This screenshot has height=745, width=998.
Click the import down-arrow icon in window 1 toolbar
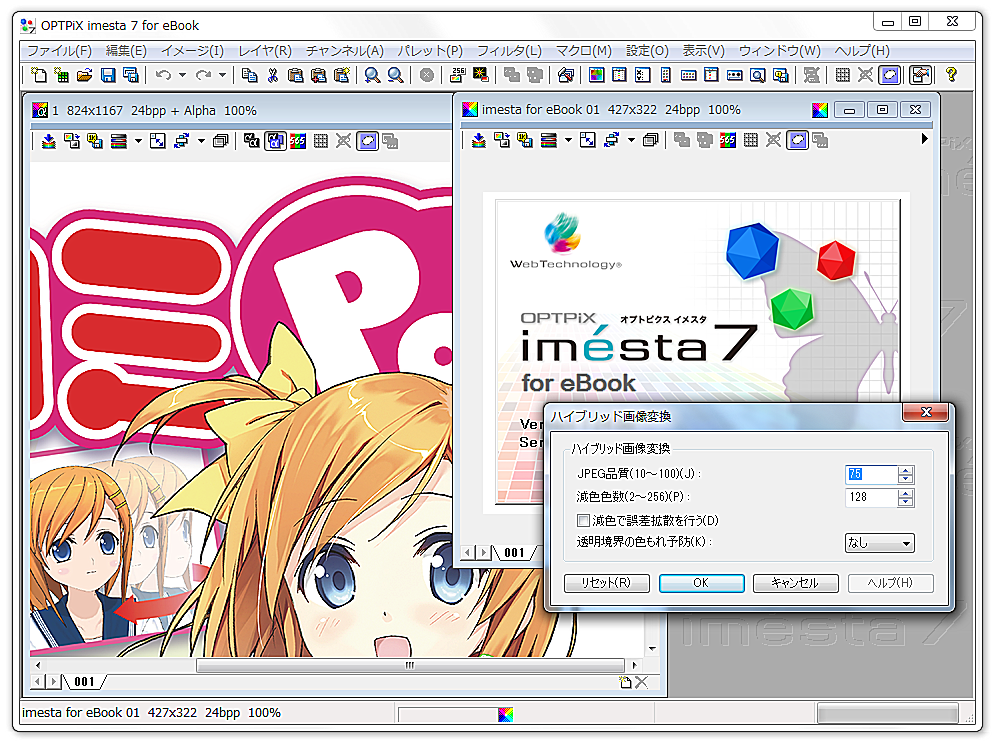(49, 141)
